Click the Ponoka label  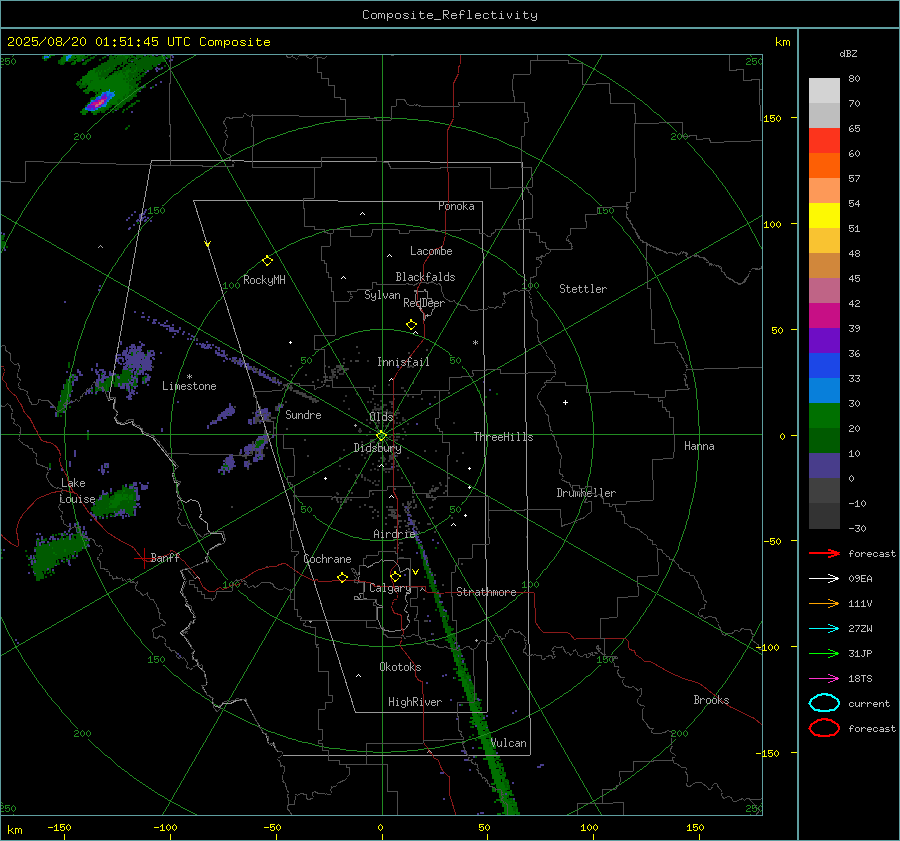coord(456,206)
